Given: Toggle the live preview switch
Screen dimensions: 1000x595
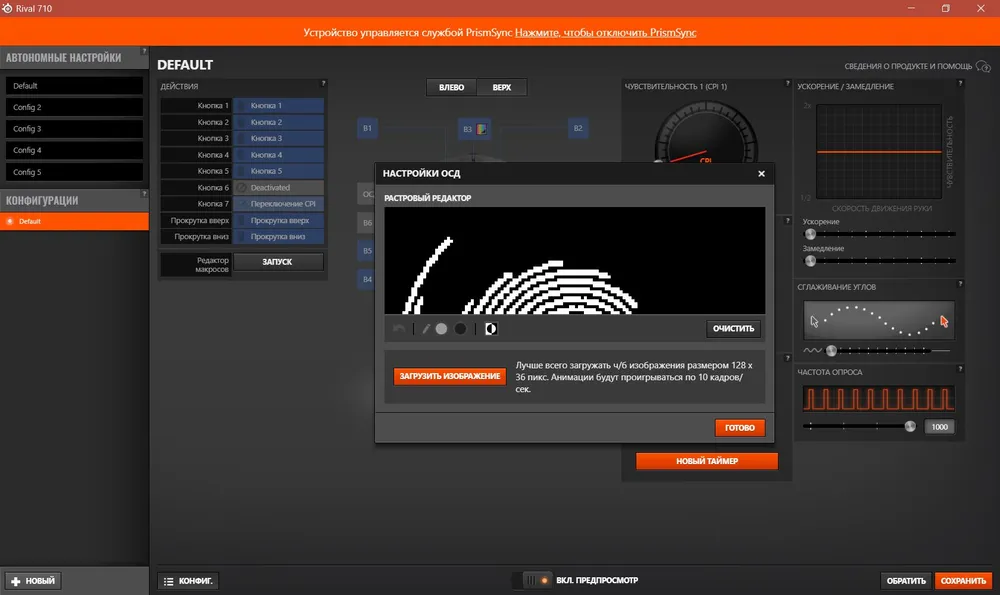Looking at the screenshot, I should 531,580.
